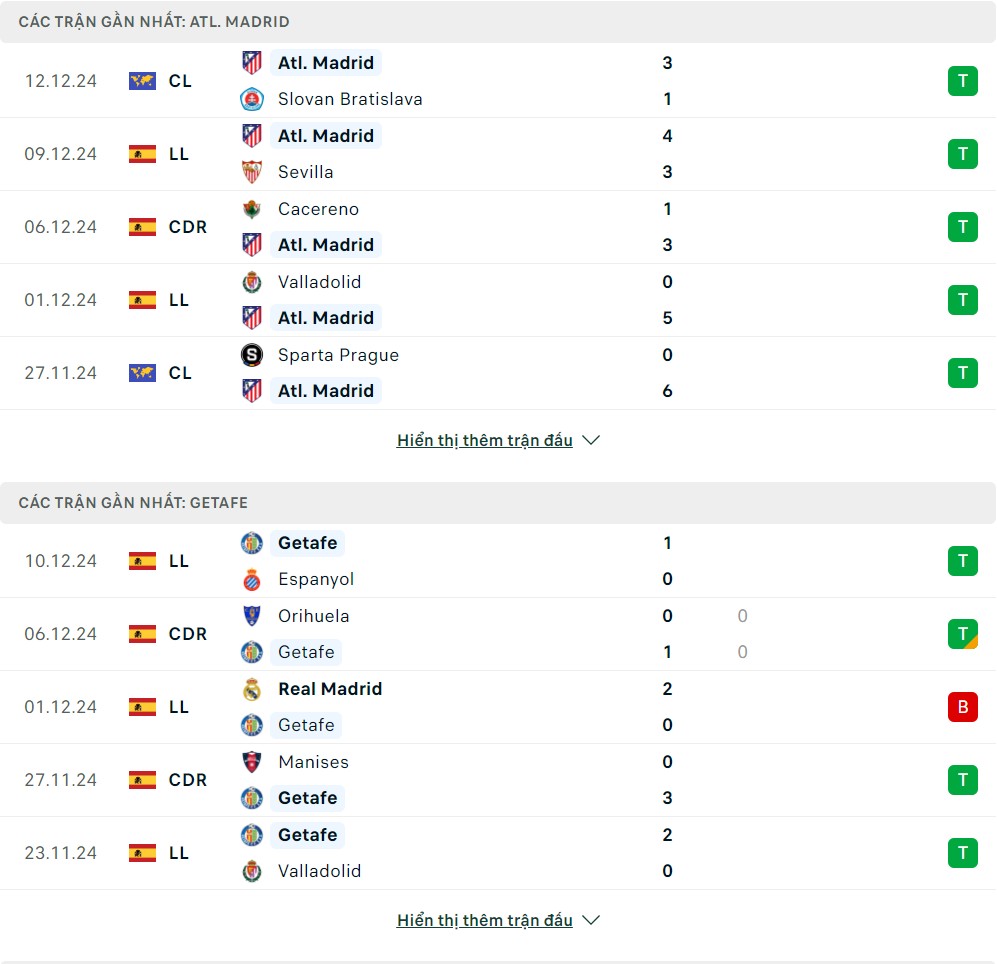Click the Sparta Prague logo icon
Screen dimensions: 997x964
[252, 355]
